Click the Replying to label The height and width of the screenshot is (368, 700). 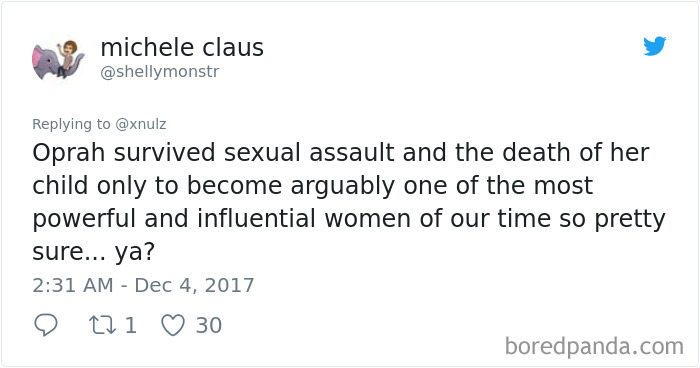(71, 124)
